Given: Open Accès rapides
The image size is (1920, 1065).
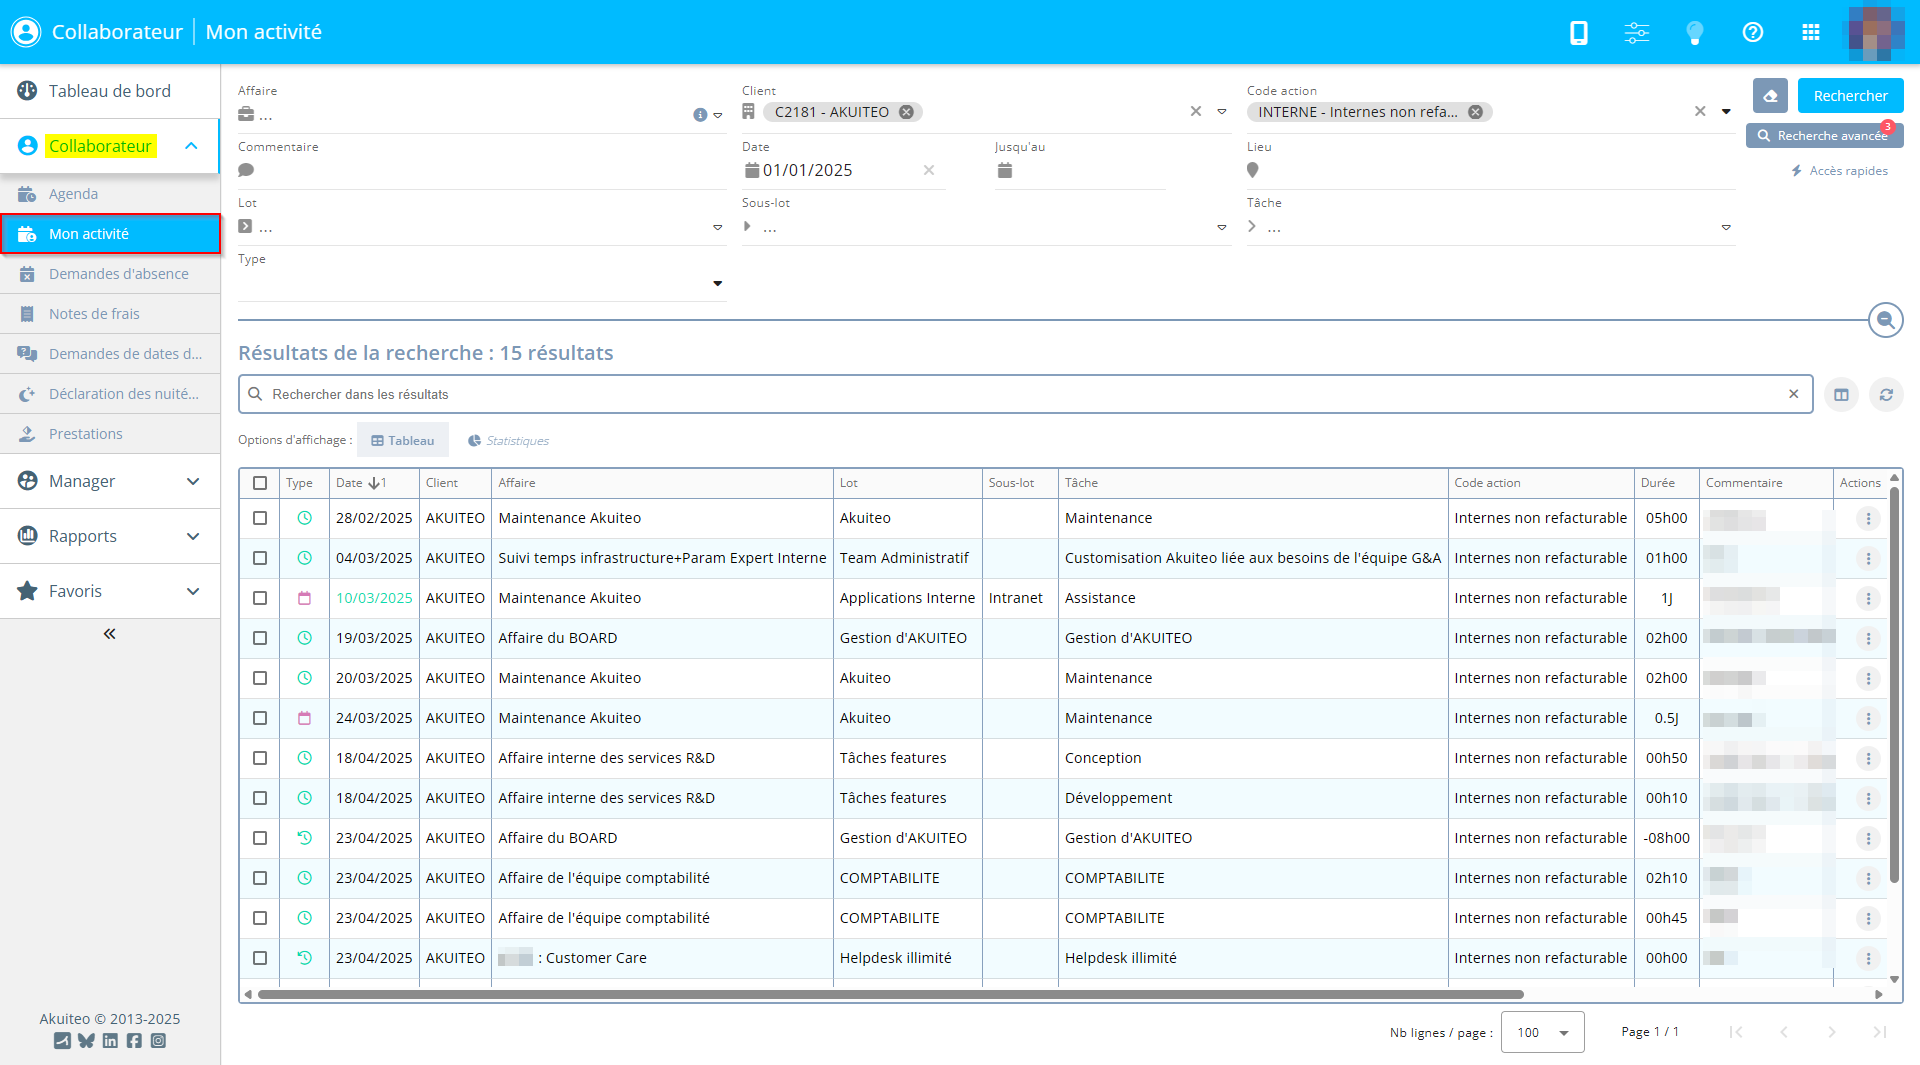Looking at the screenshot, I should point(1840,171).
